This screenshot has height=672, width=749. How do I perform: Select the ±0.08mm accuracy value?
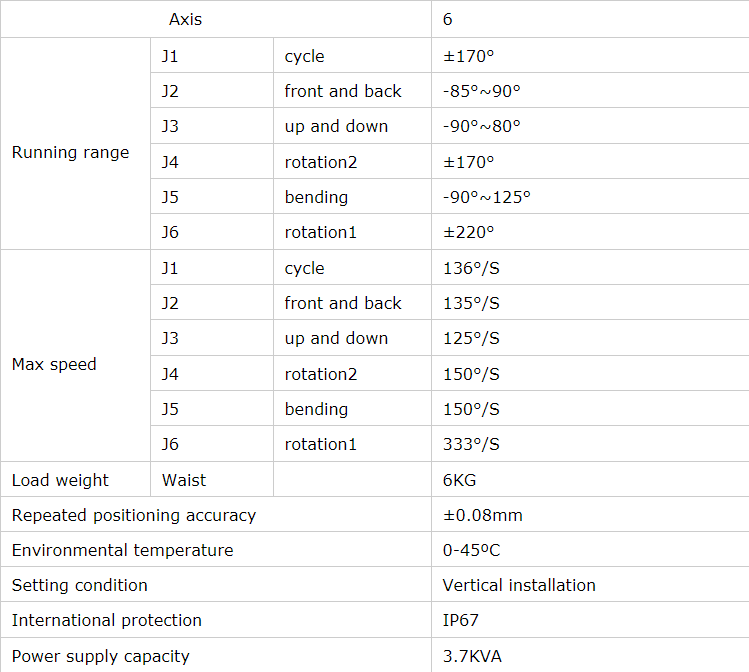point(483,516)
